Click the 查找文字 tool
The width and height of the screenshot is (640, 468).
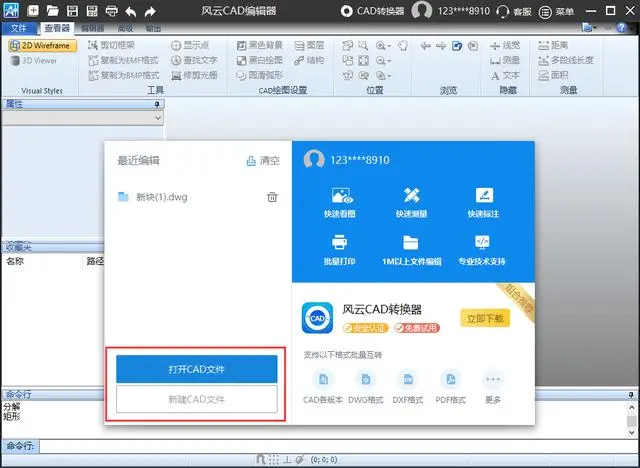[194, 60]
